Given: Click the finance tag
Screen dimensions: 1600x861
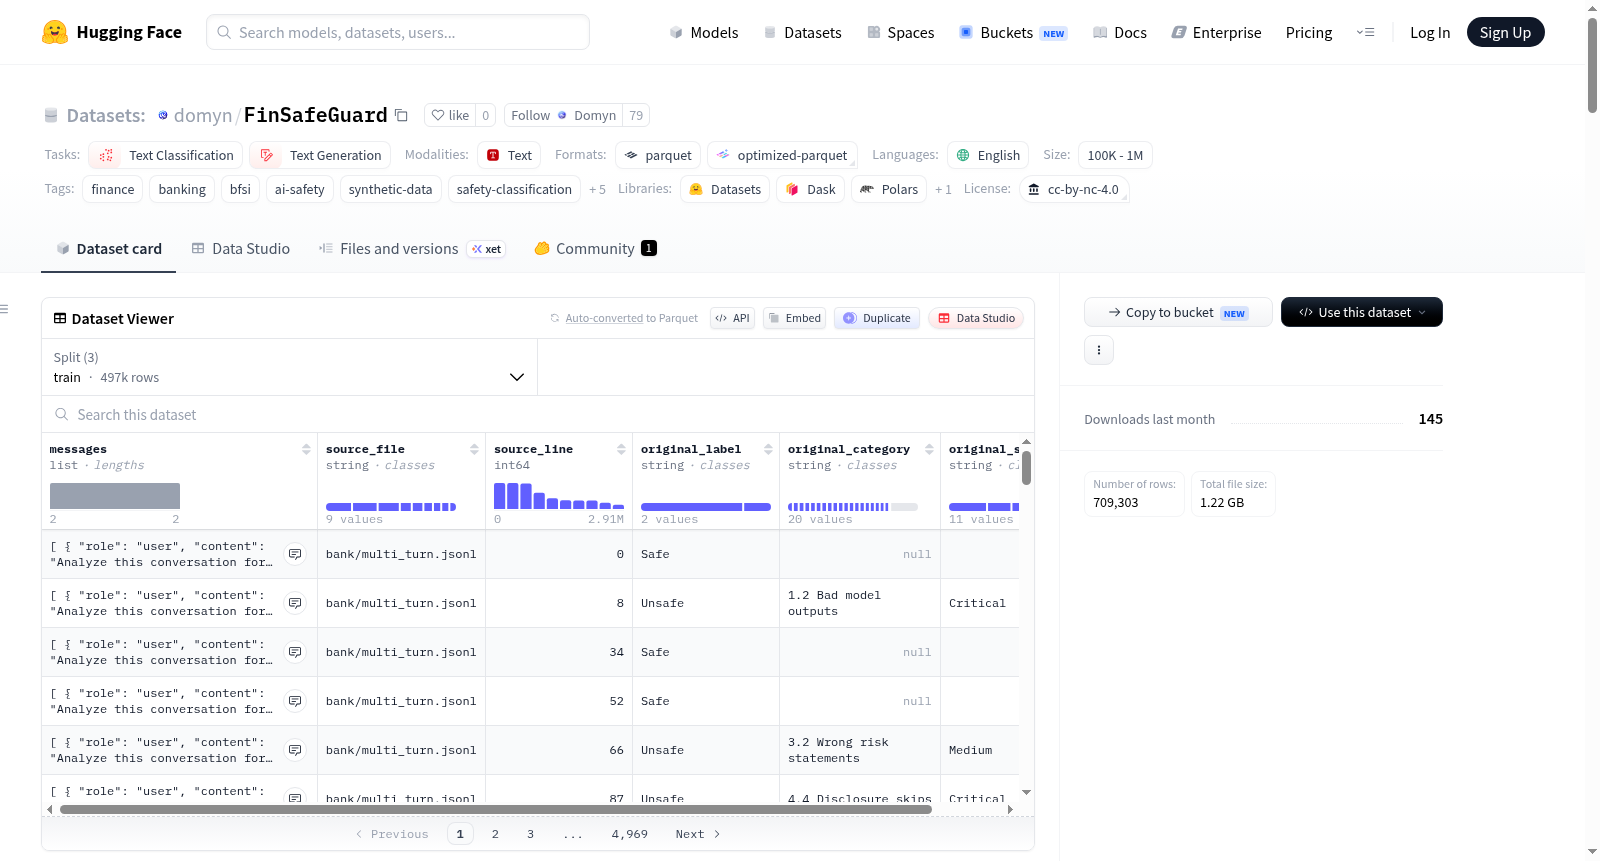Looking at the screenshot, I should 113,189.
